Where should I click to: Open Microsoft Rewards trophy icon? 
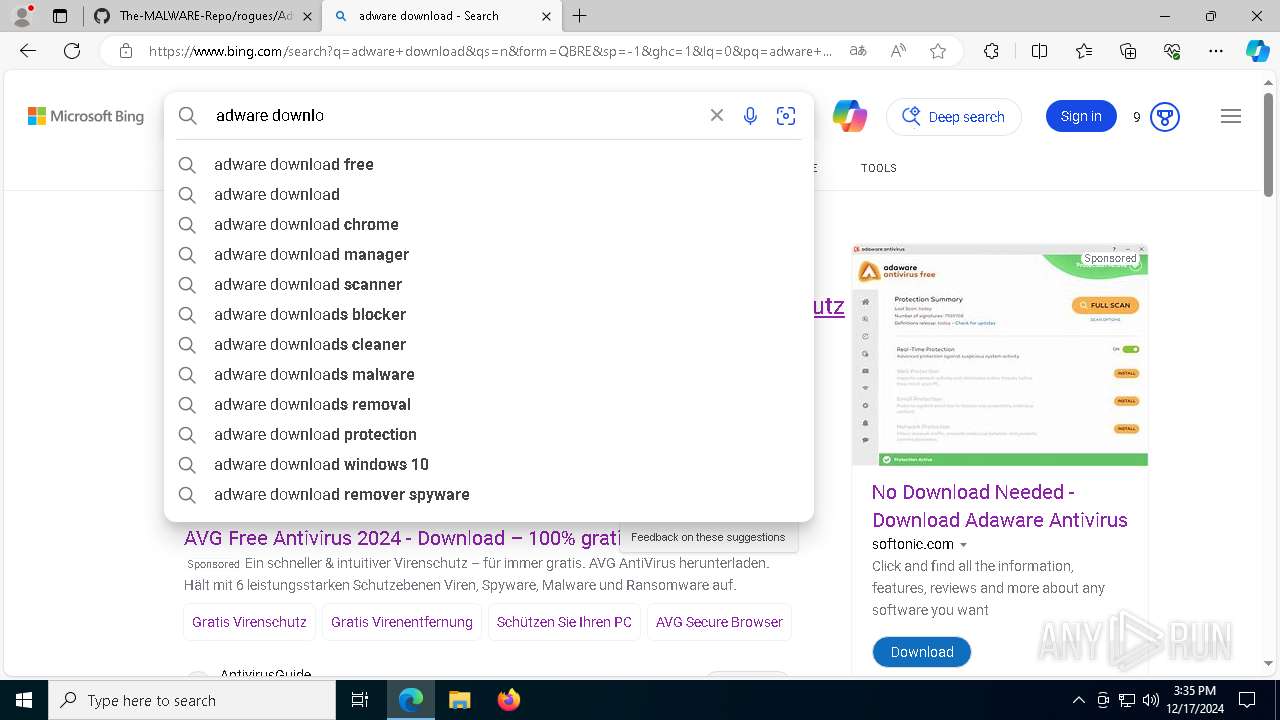1165,117
